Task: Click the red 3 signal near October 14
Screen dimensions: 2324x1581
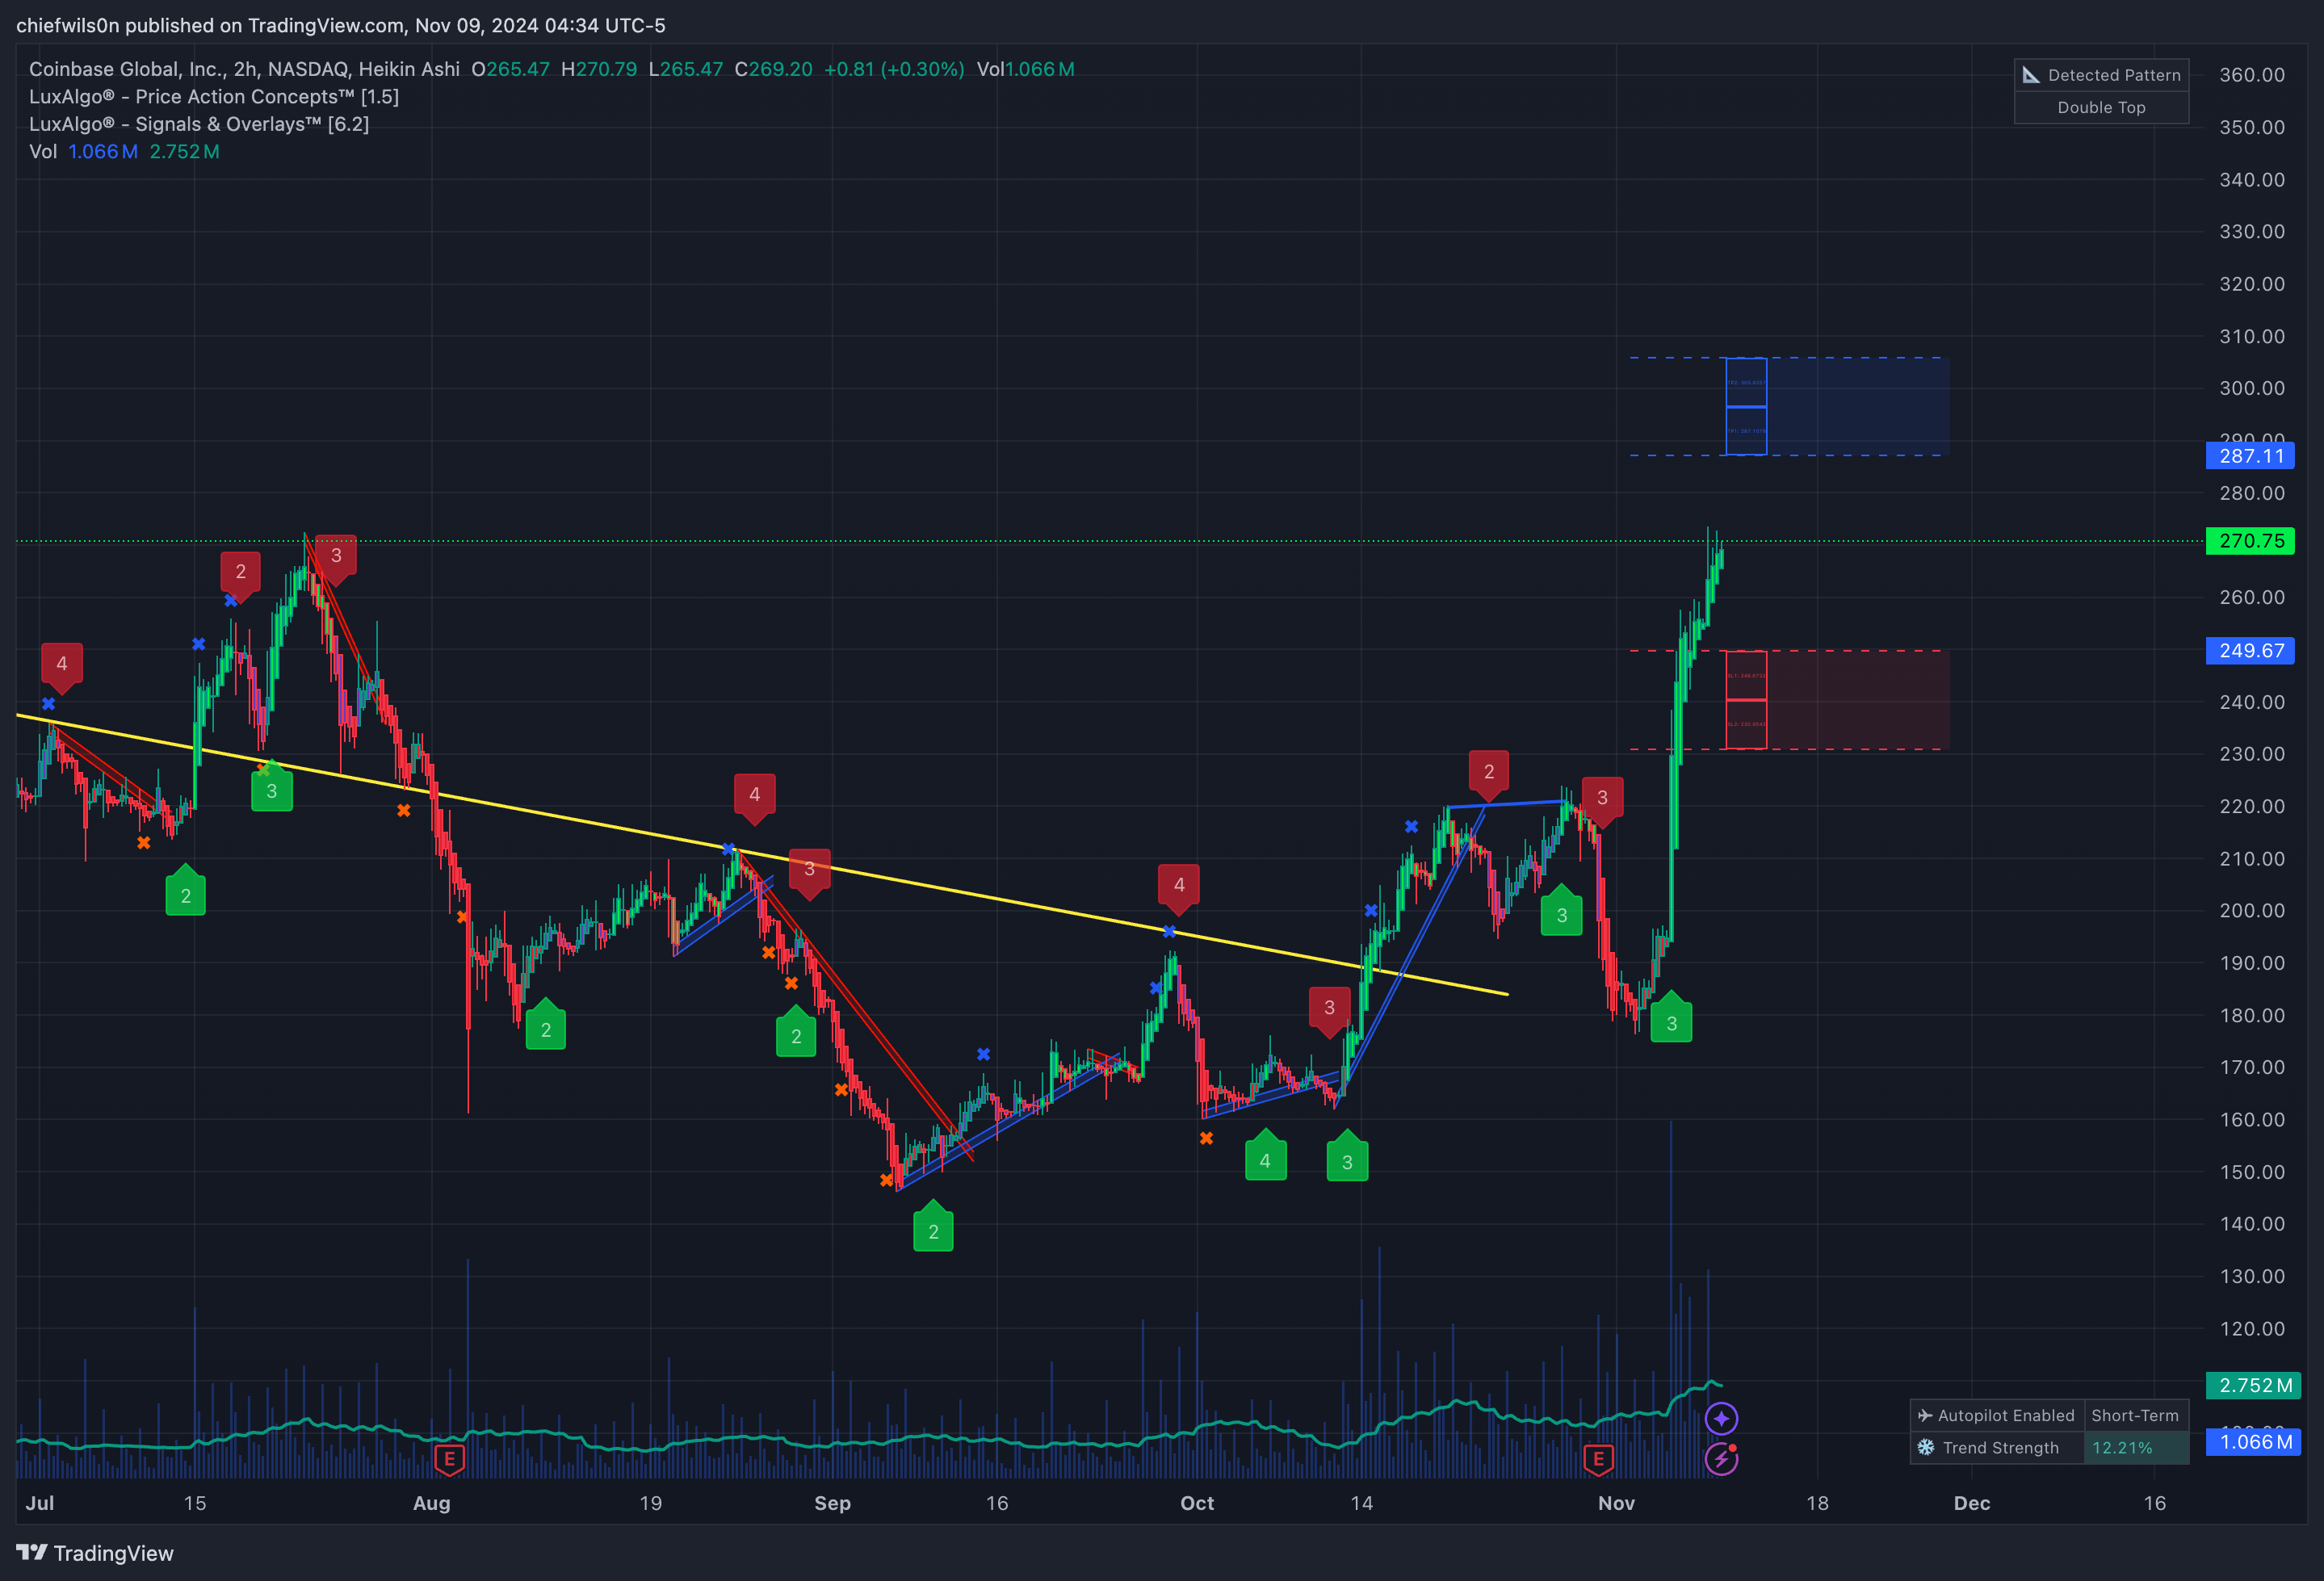Action: [x=1329, y=1011]
